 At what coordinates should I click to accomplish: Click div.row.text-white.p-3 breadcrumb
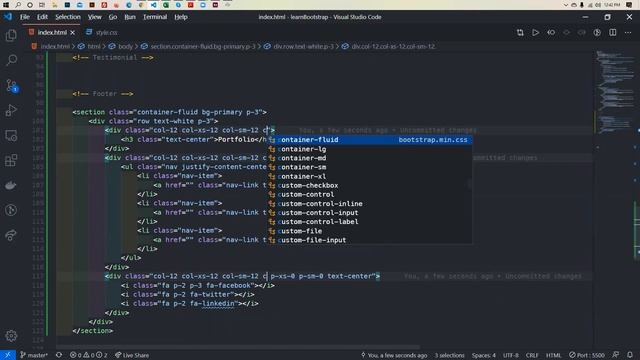(x=299, y=47)
